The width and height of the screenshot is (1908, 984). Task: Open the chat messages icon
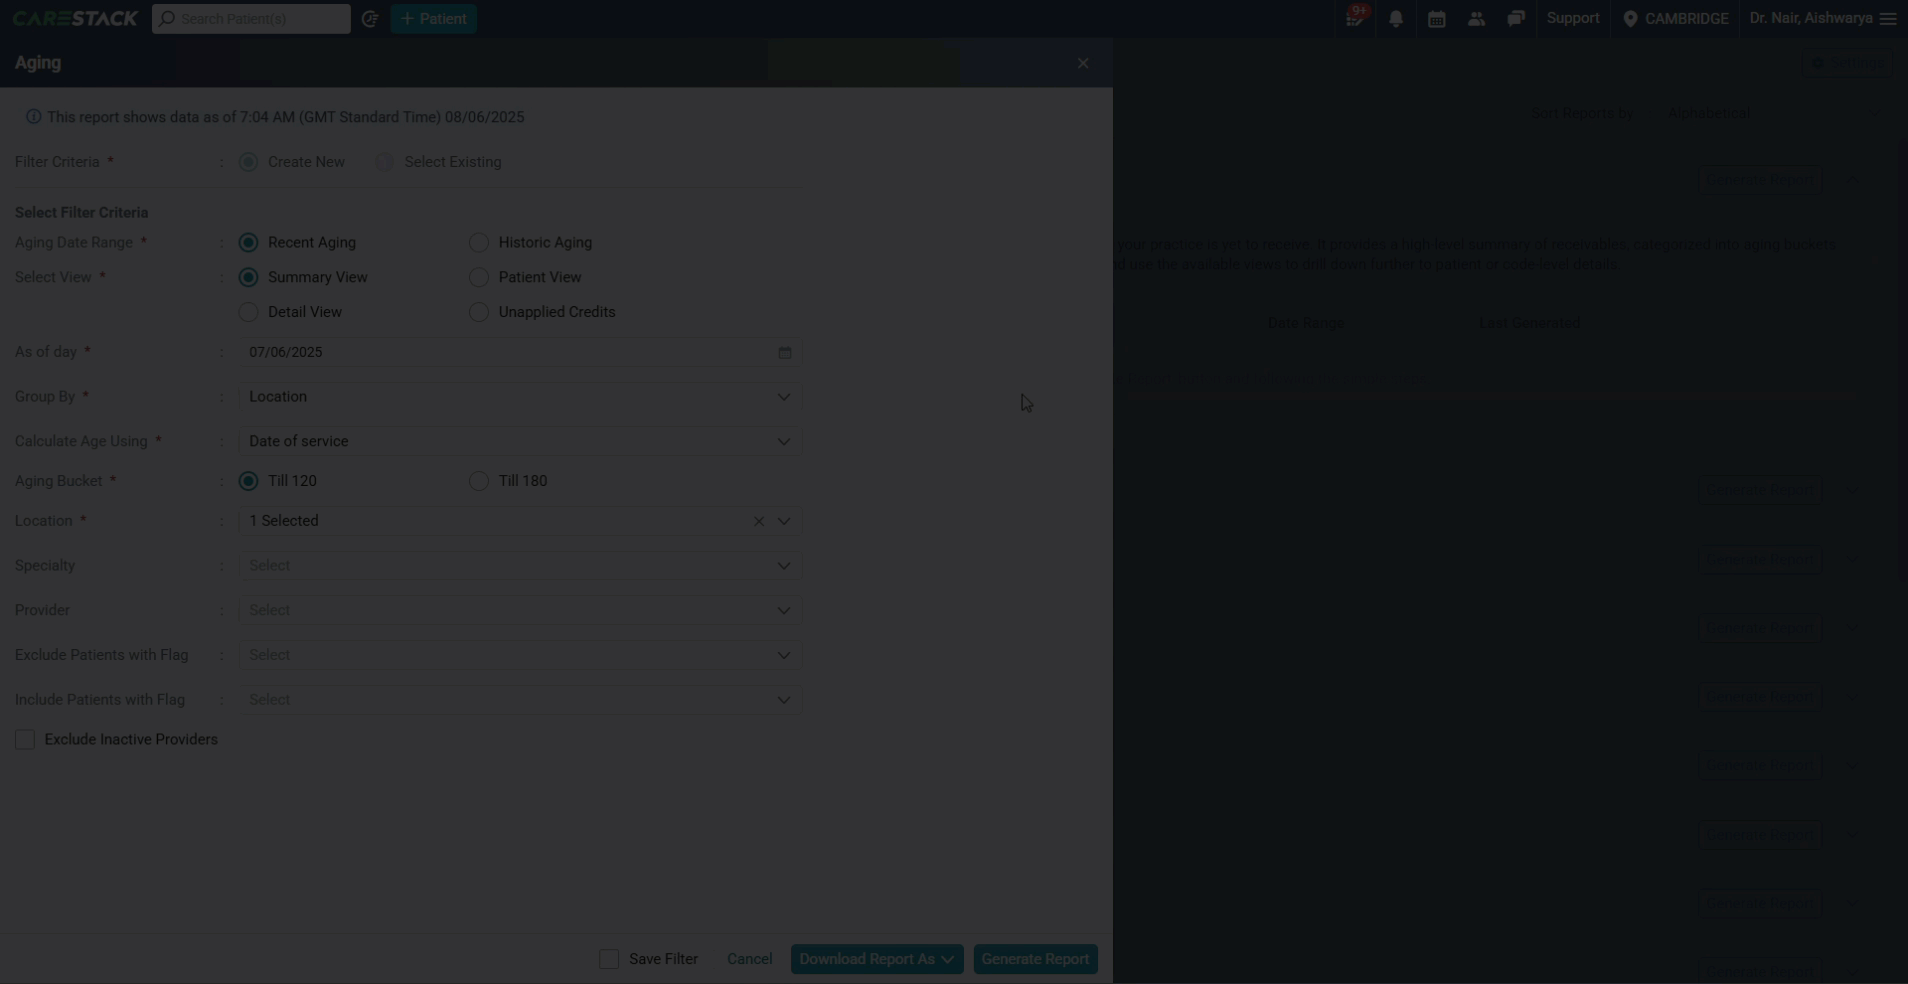click(x=1516, y=18)
